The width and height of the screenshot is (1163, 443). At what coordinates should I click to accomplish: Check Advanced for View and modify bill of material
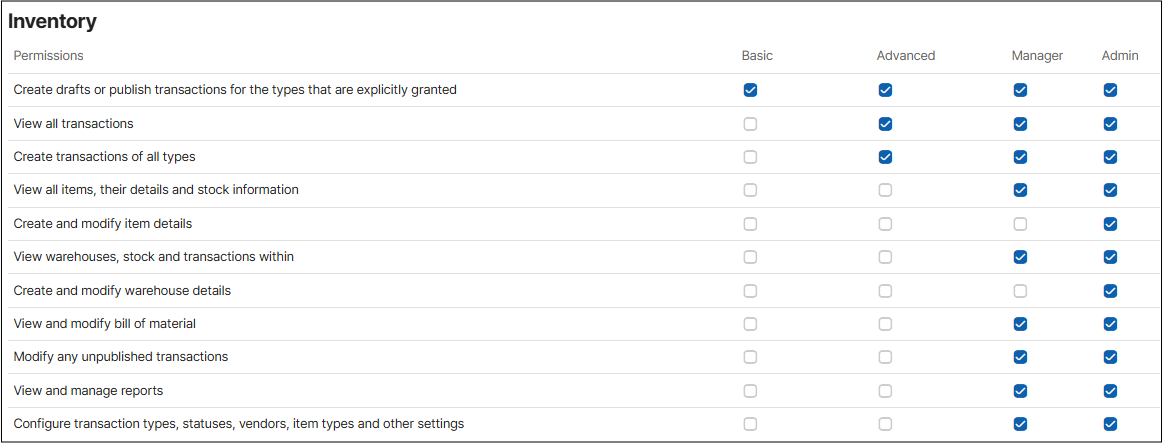[x=885, y=324]
